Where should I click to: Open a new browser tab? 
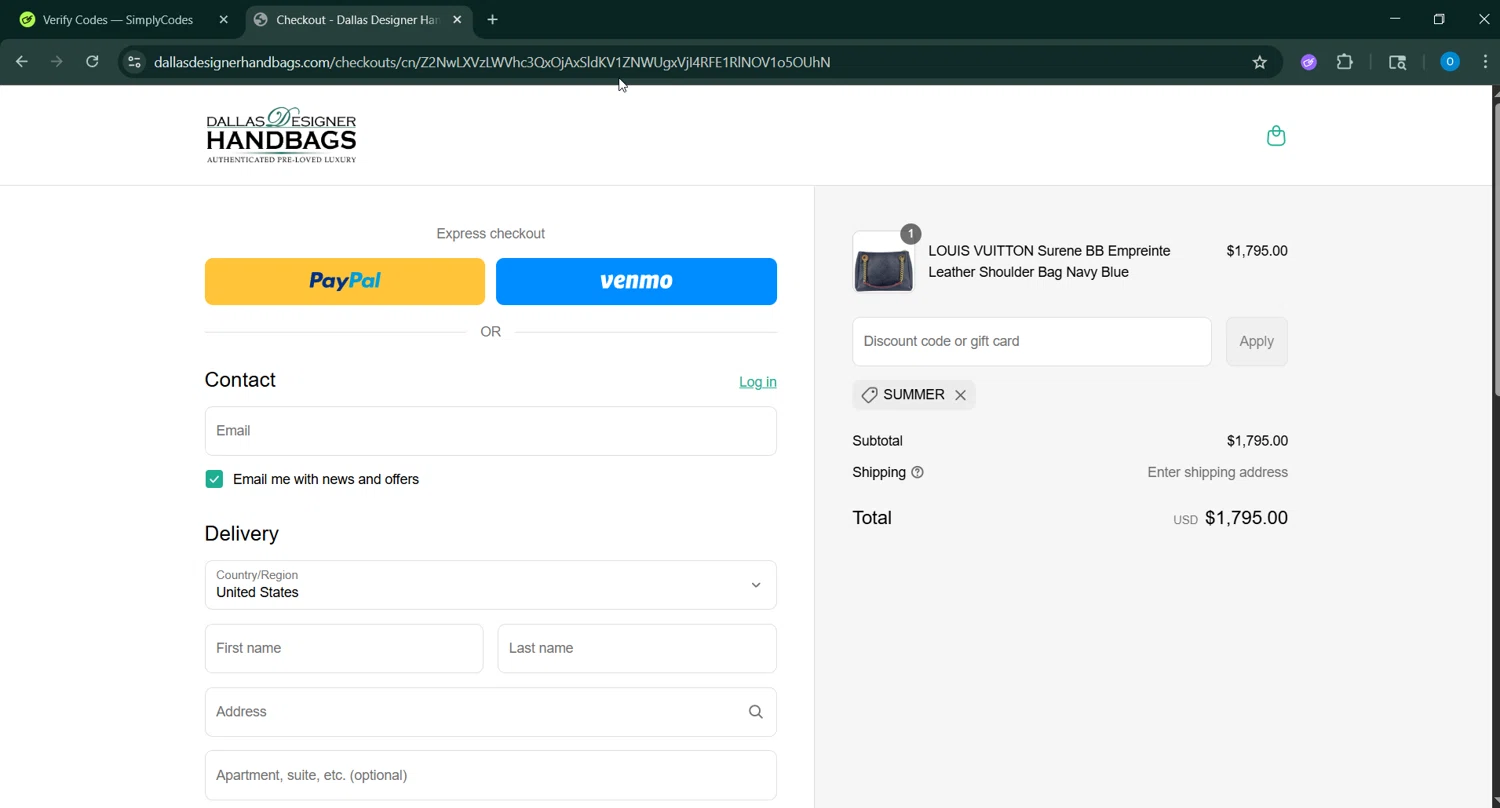492,20
